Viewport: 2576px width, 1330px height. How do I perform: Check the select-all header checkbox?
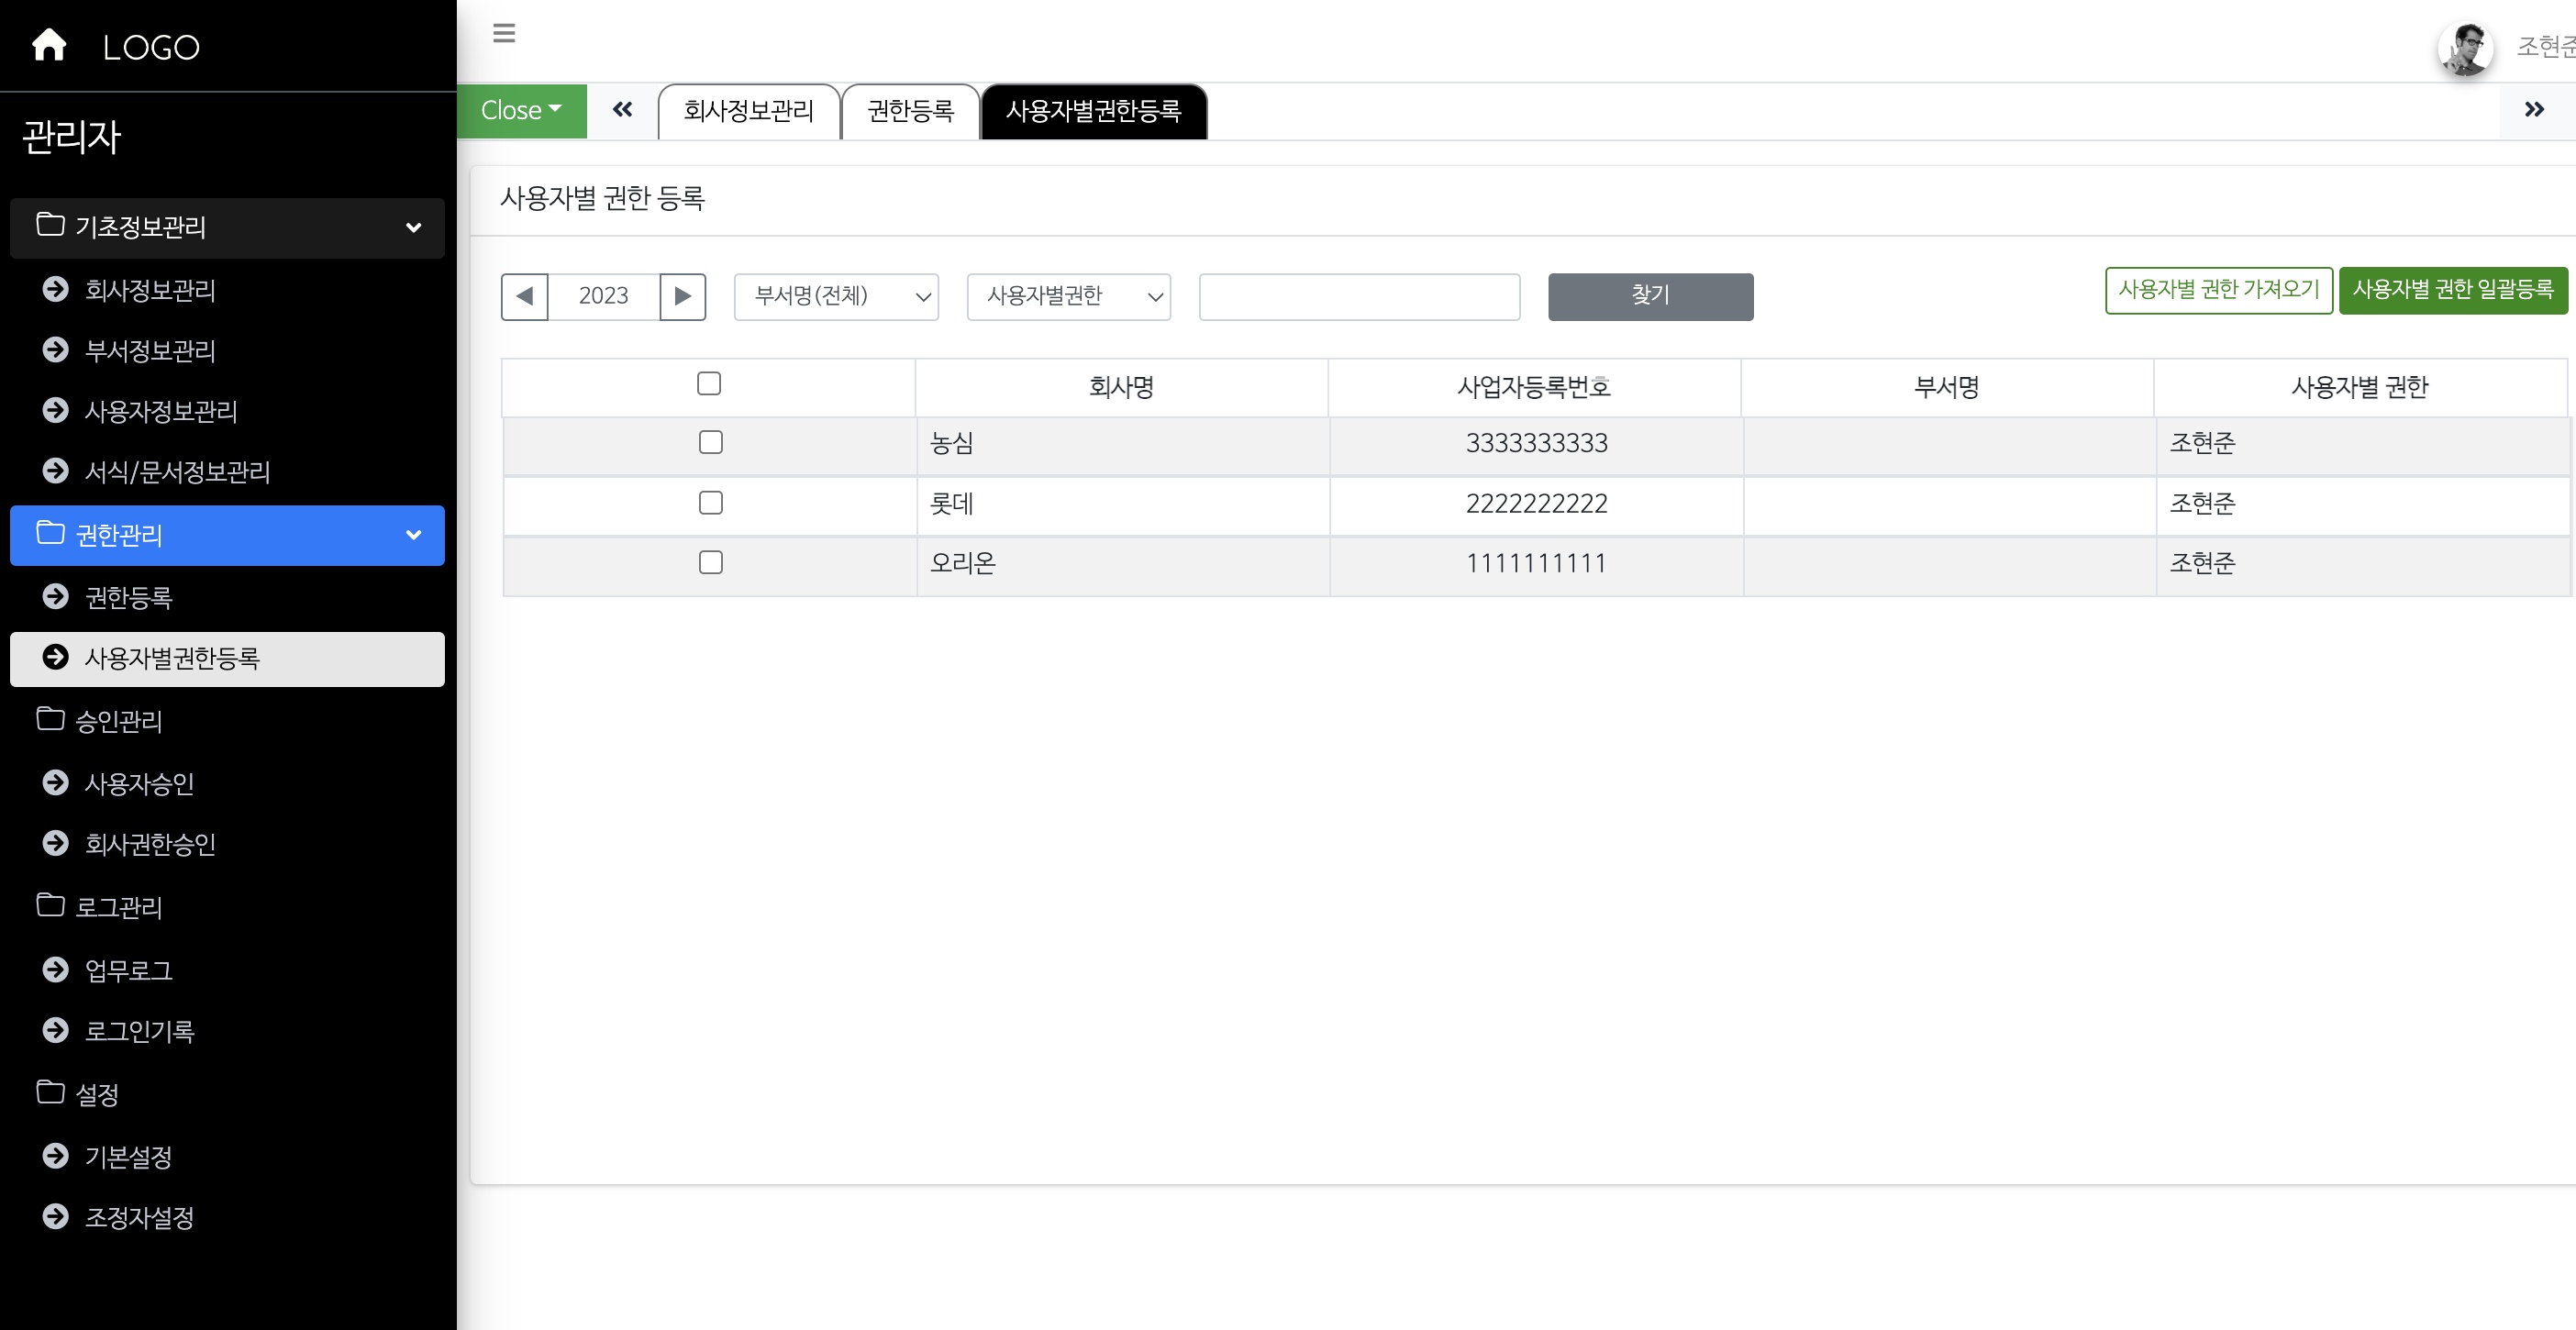709,383
